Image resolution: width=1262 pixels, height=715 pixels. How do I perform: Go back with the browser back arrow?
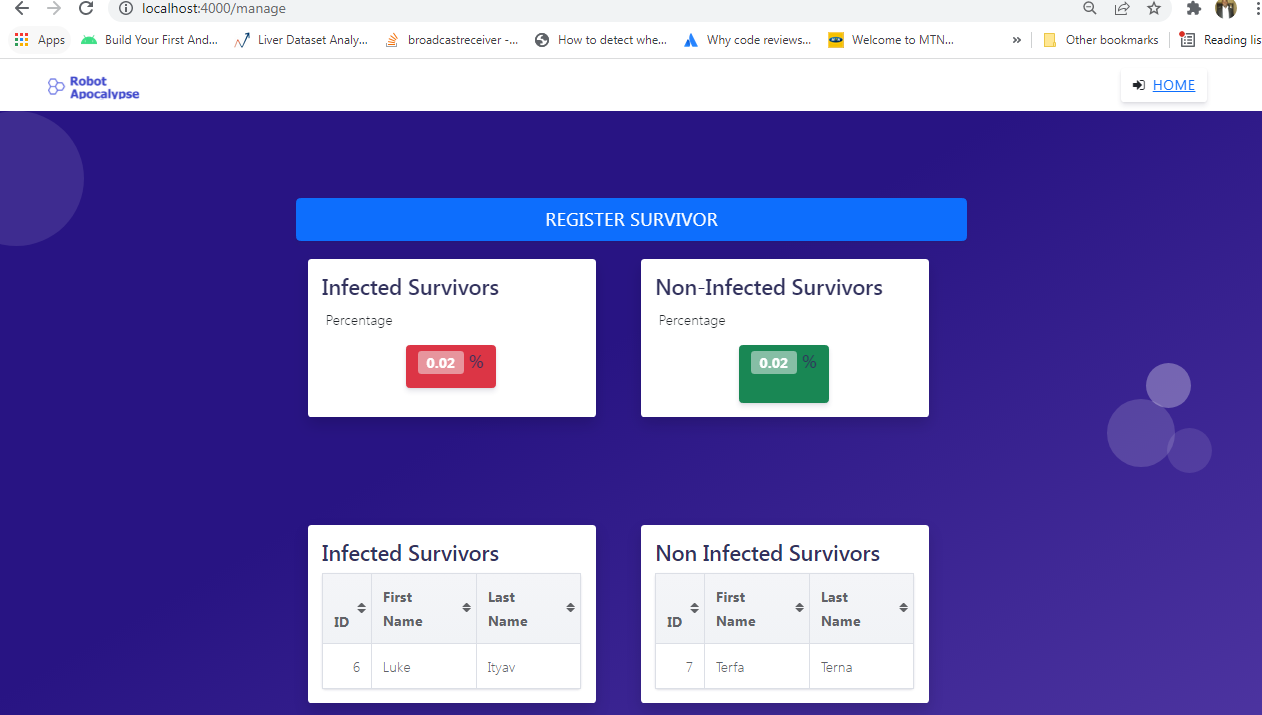point(22,8)
